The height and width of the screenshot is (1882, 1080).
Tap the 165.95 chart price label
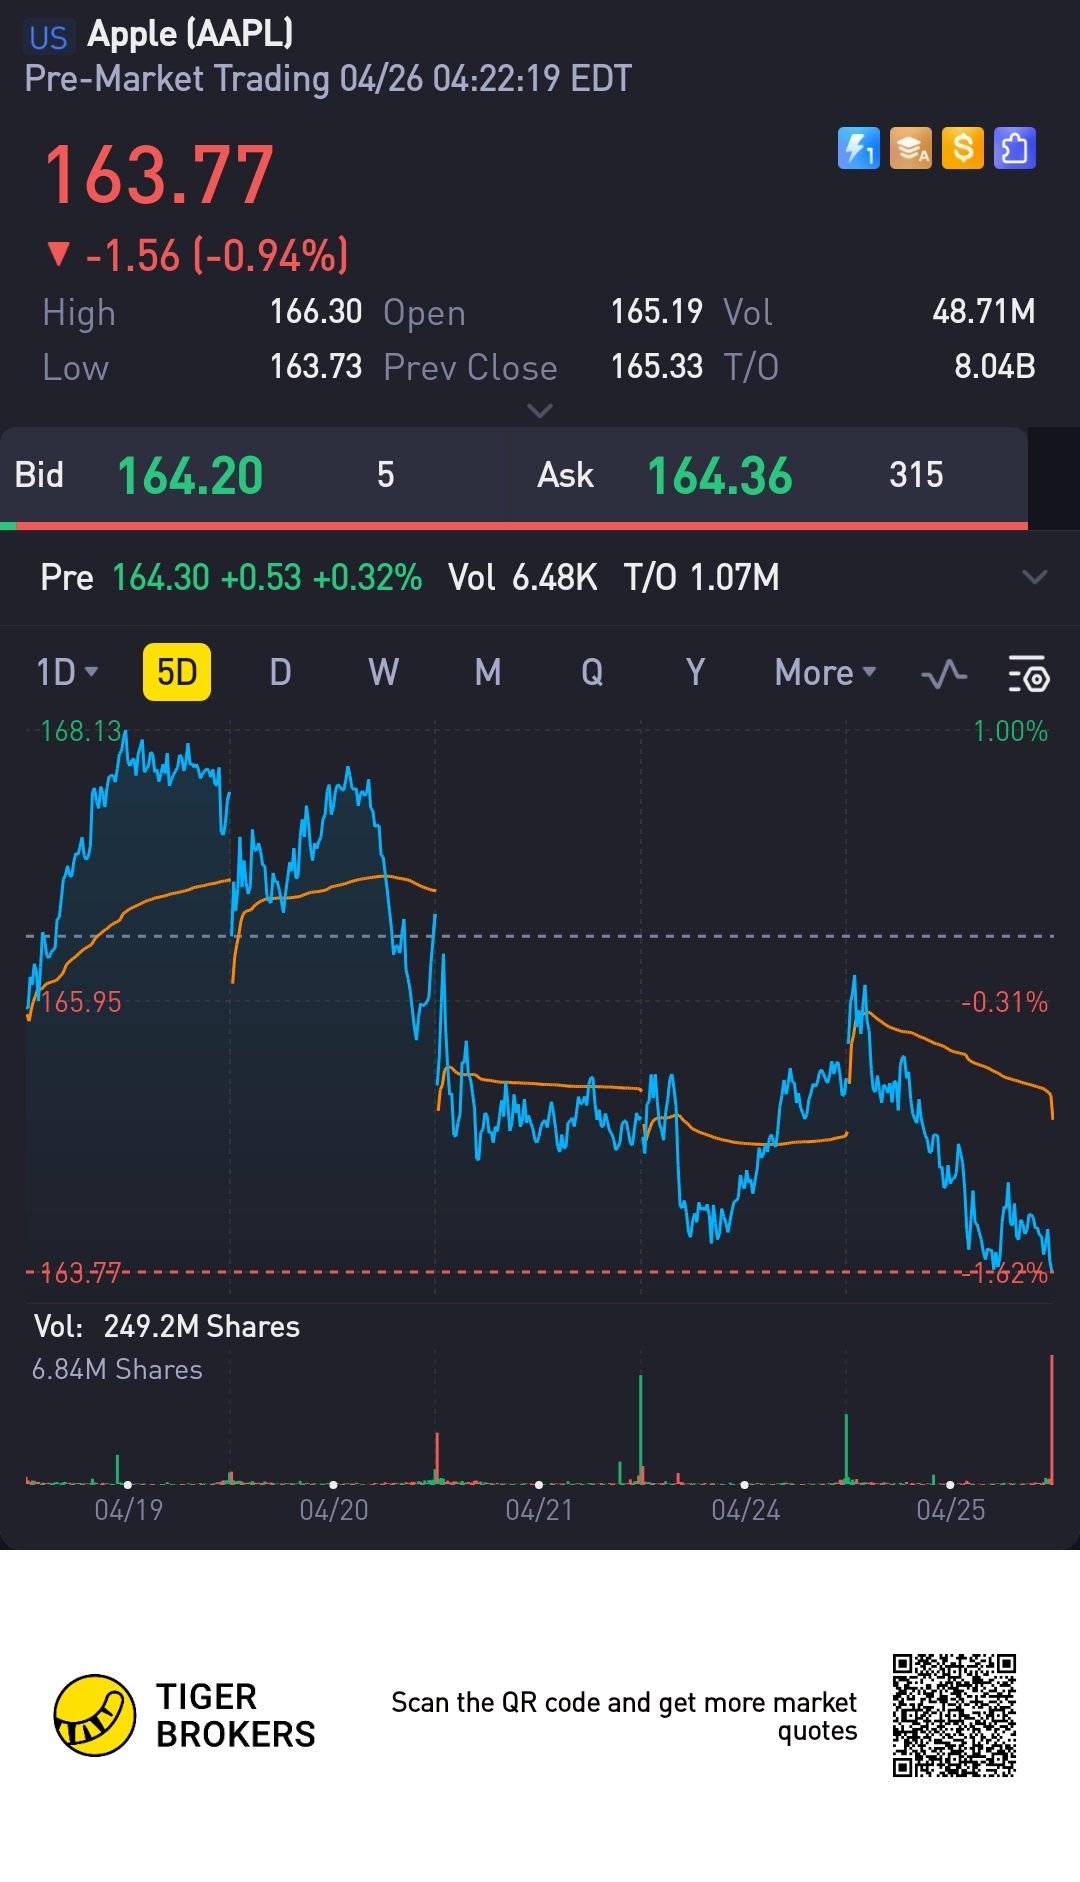tap(80, 1002)
